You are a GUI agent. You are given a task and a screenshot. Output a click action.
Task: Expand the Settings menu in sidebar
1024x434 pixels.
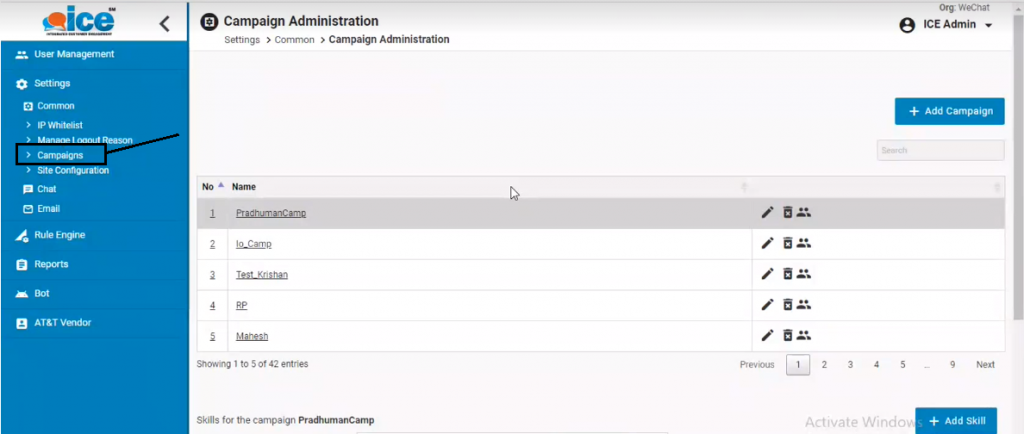click(x=53, y=84)
